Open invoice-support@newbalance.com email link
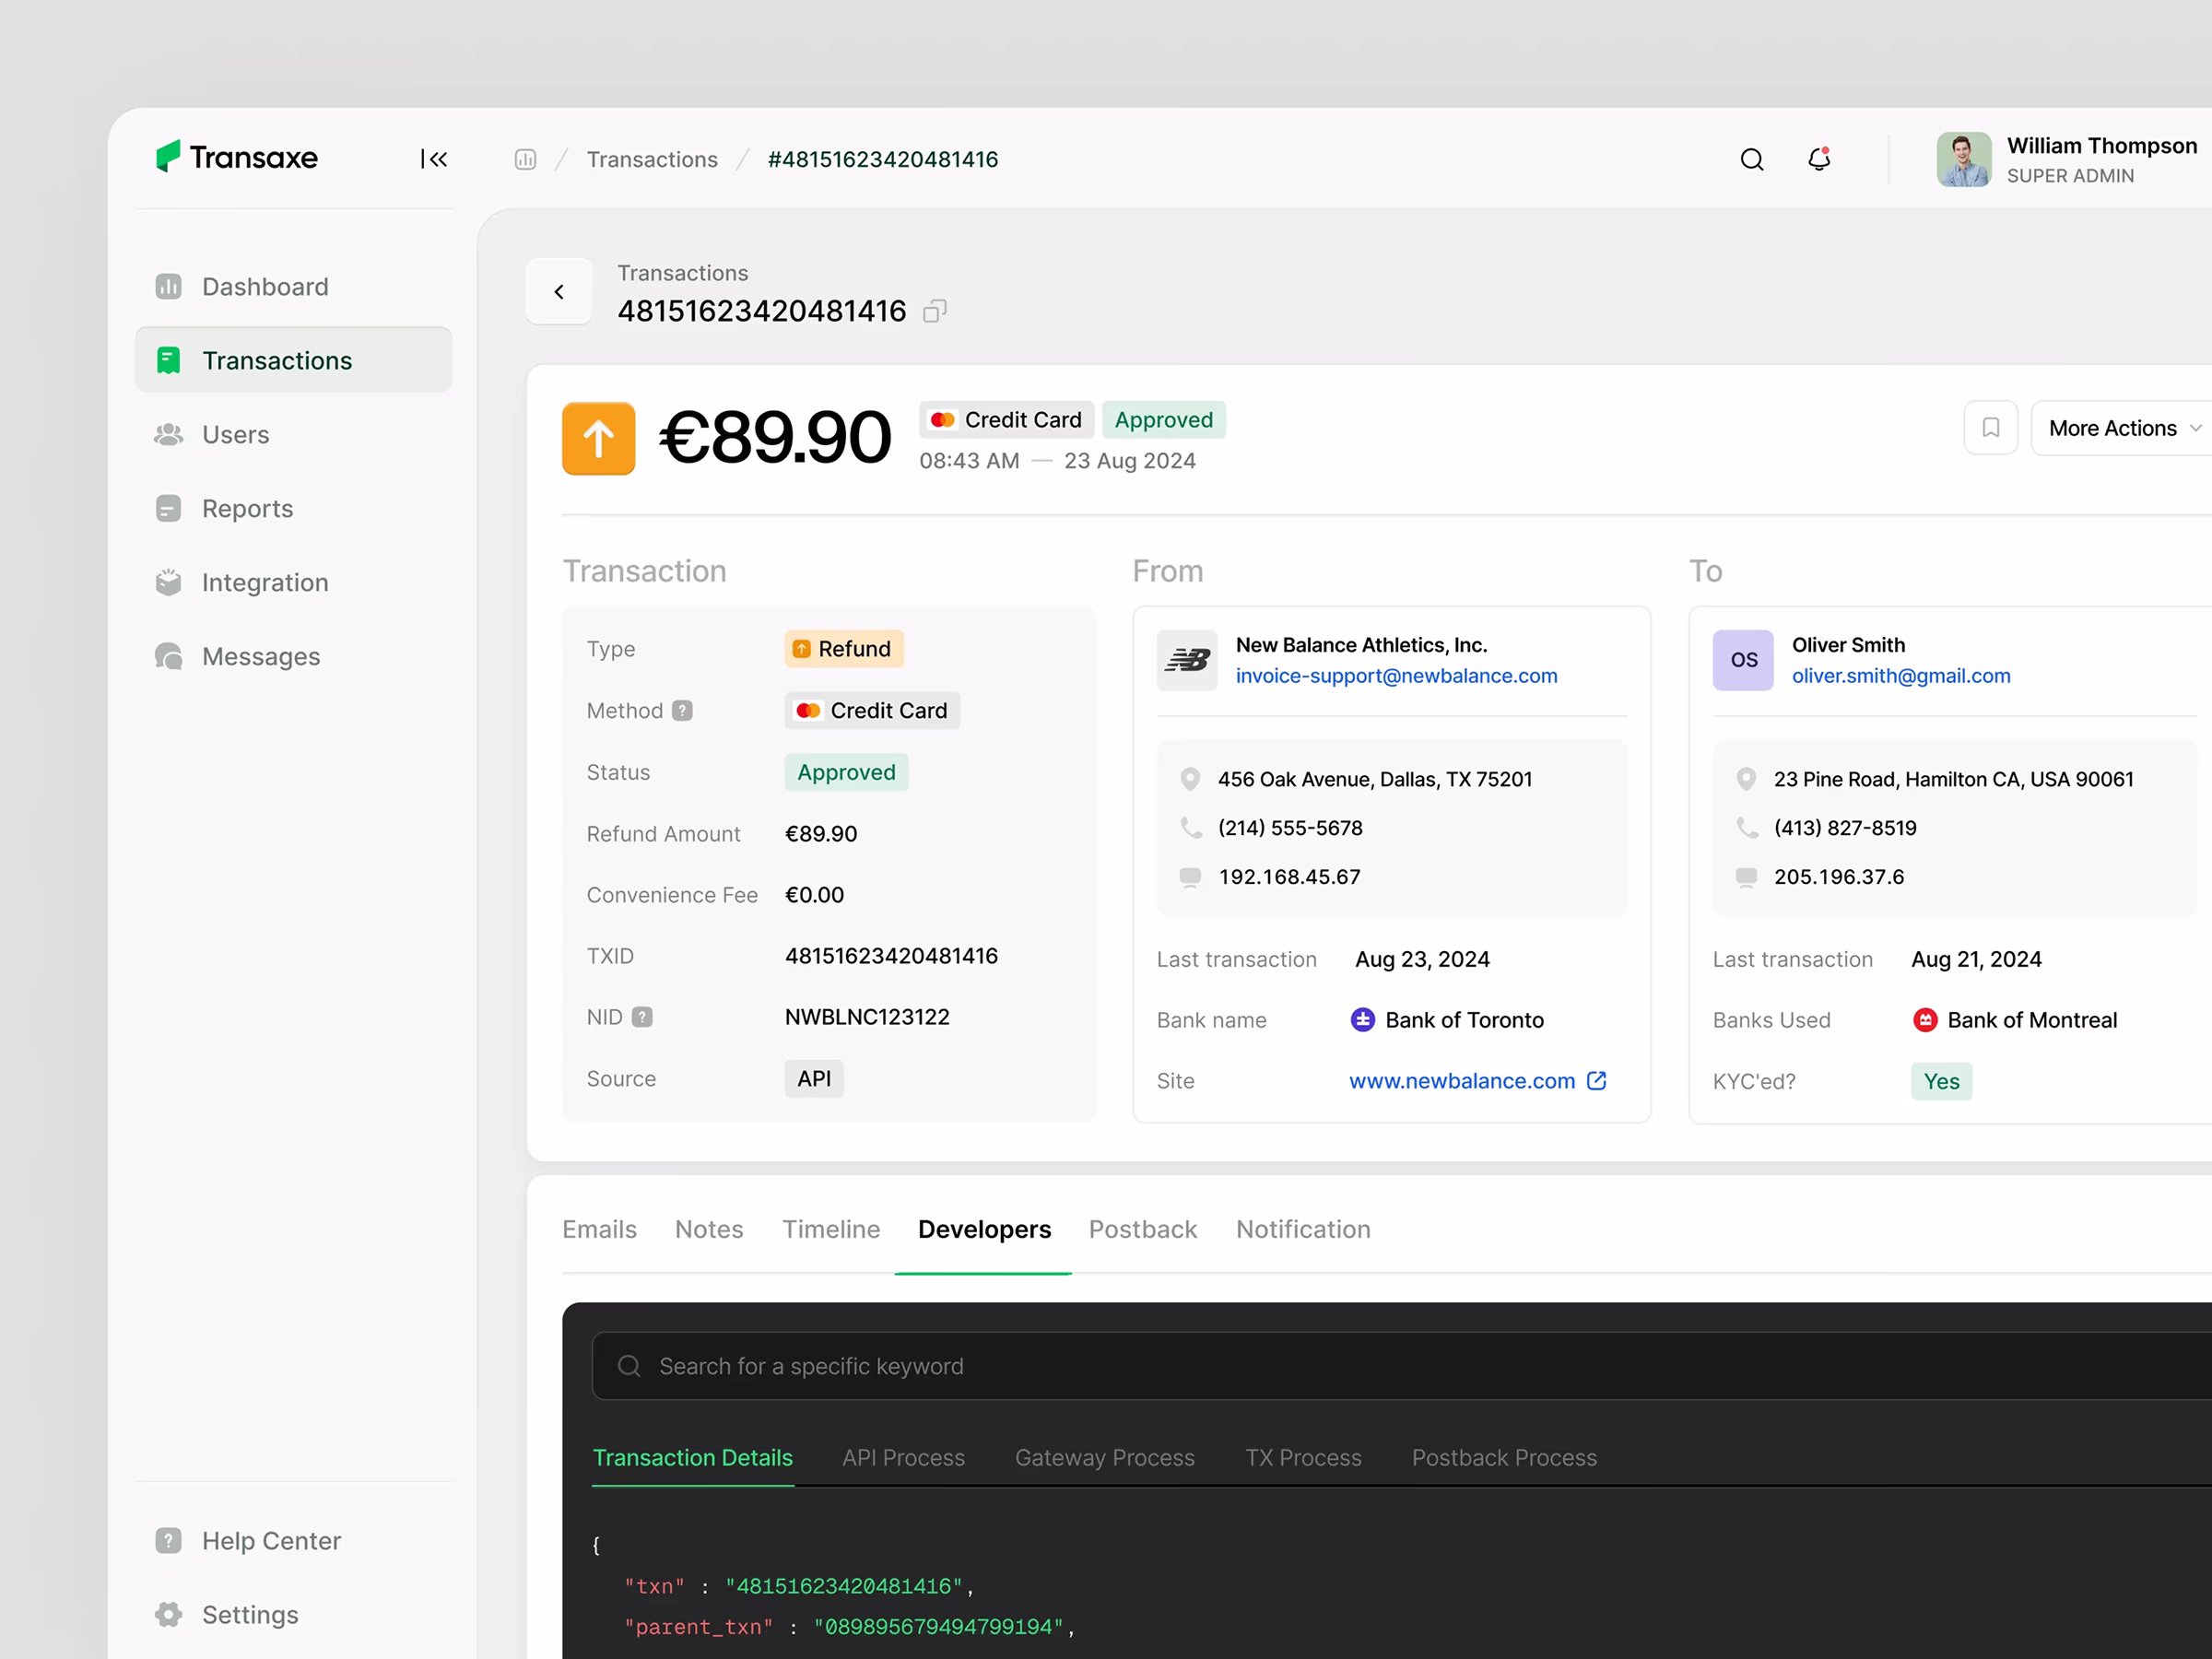Image resolution: width=2212 pixels, height=1659 pixels. (1396, 676)
